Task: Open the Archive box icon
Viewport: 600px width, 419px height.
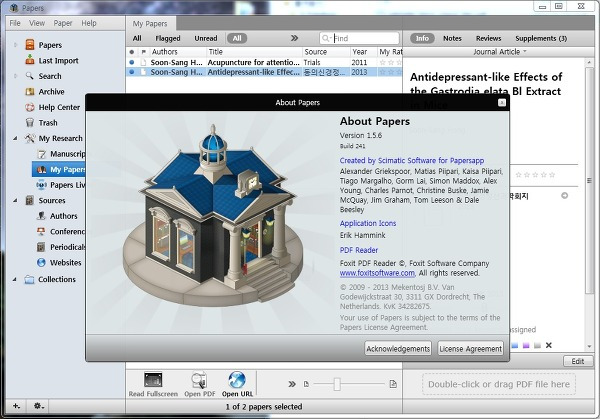Action: [30, 91]
